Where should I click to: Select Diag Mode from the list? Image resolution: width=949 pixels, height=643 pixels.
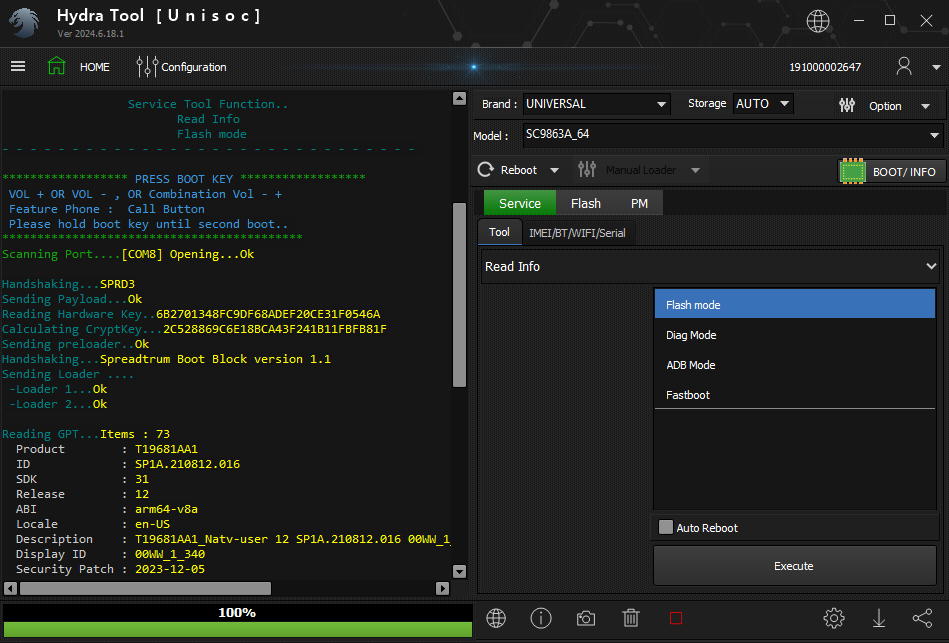pyautogui.click(x=691, y=335)
